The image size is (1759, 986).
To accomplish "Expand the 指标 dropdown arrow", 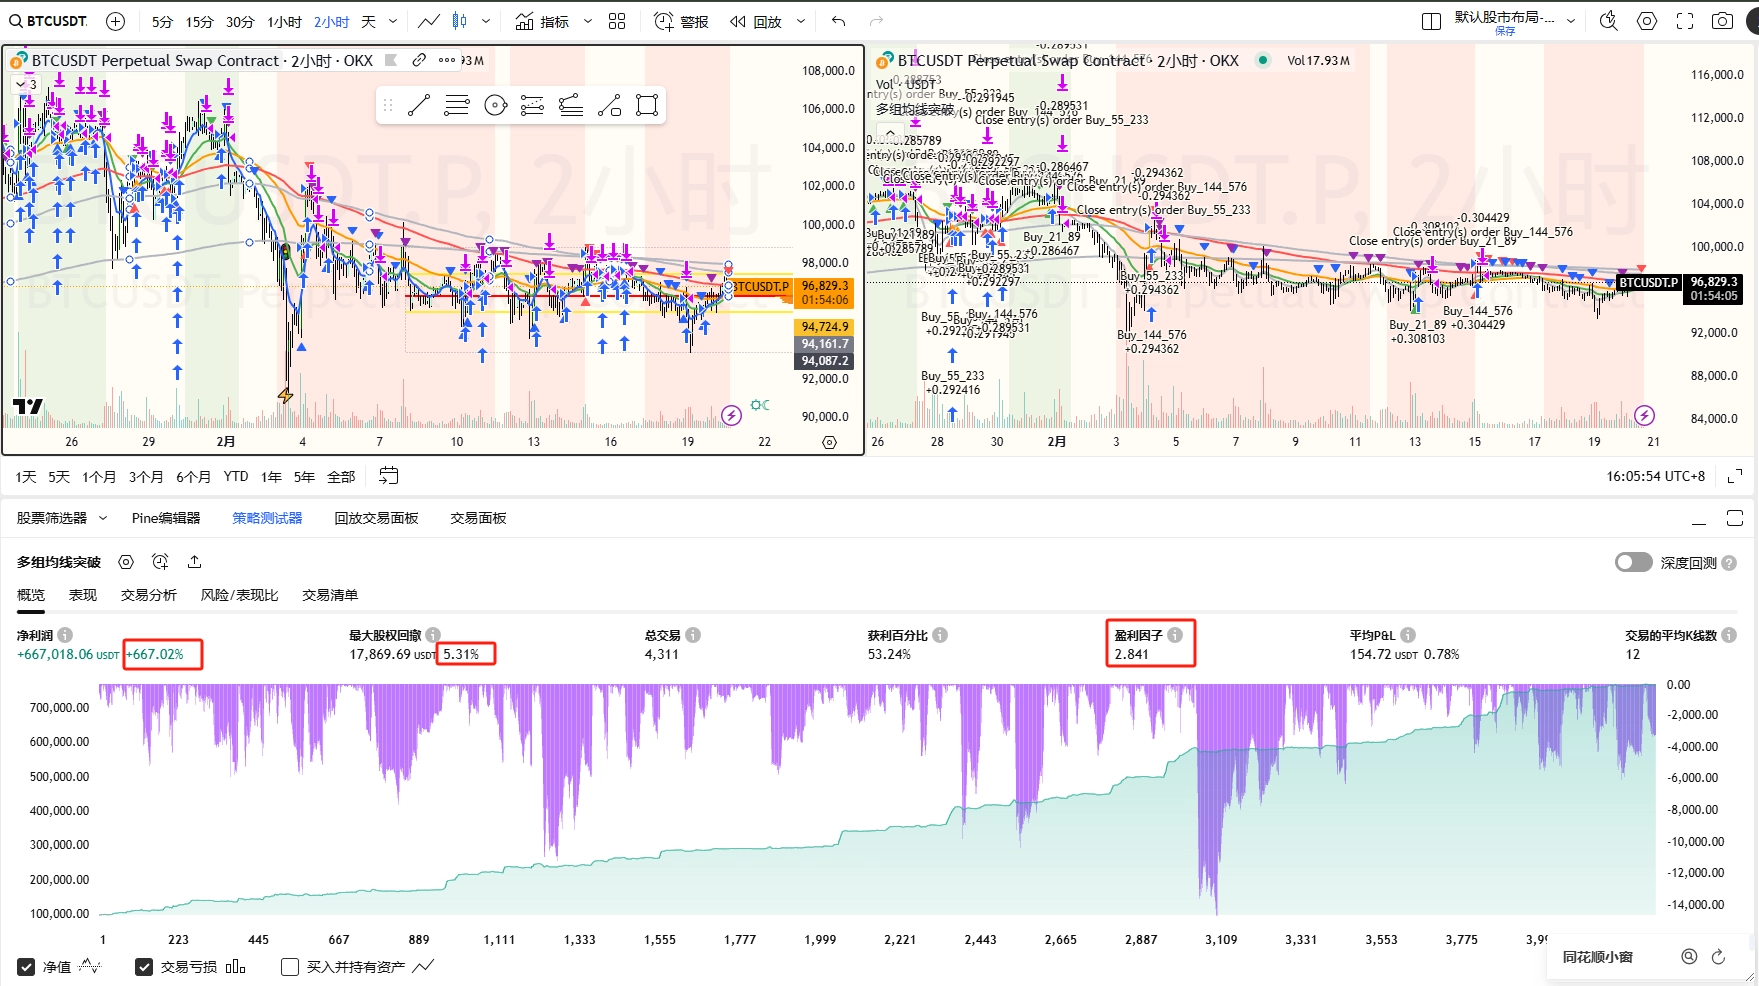I will pos(587,21).
